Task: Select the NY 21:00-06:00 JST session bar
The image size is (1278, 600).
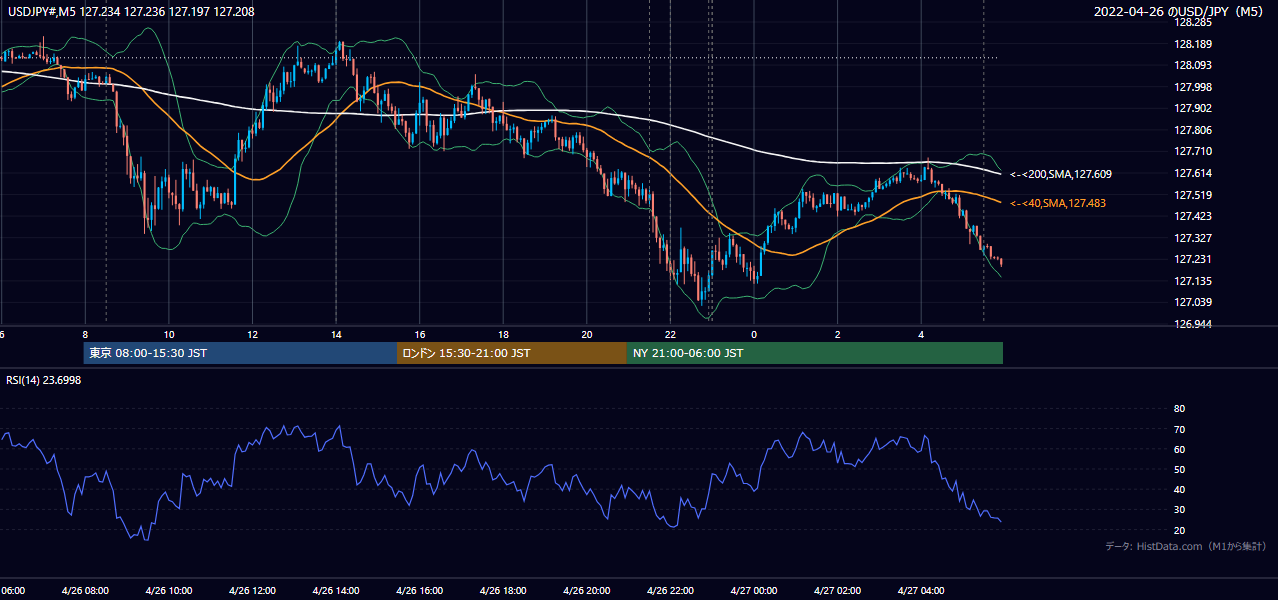Action: point(815,353)
